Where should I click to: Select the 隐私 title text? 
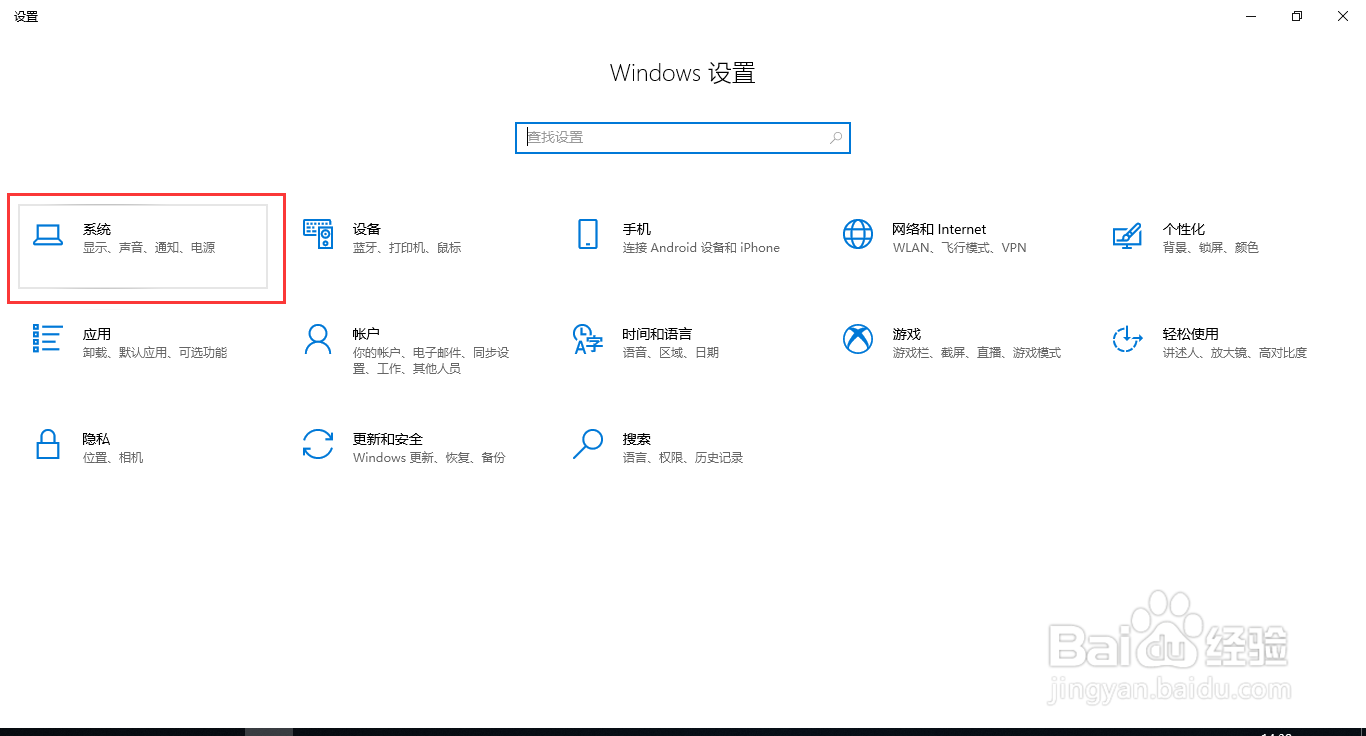(97, 439)
